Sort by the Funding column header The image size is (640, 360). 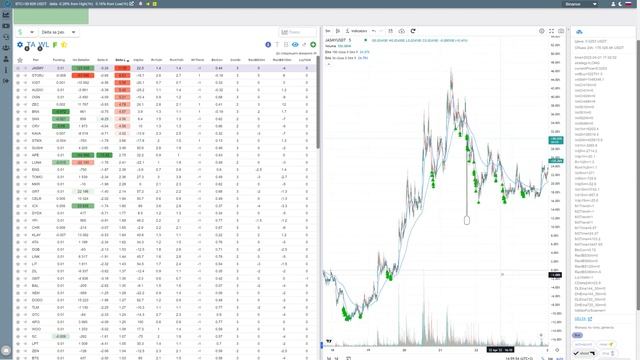59,60
